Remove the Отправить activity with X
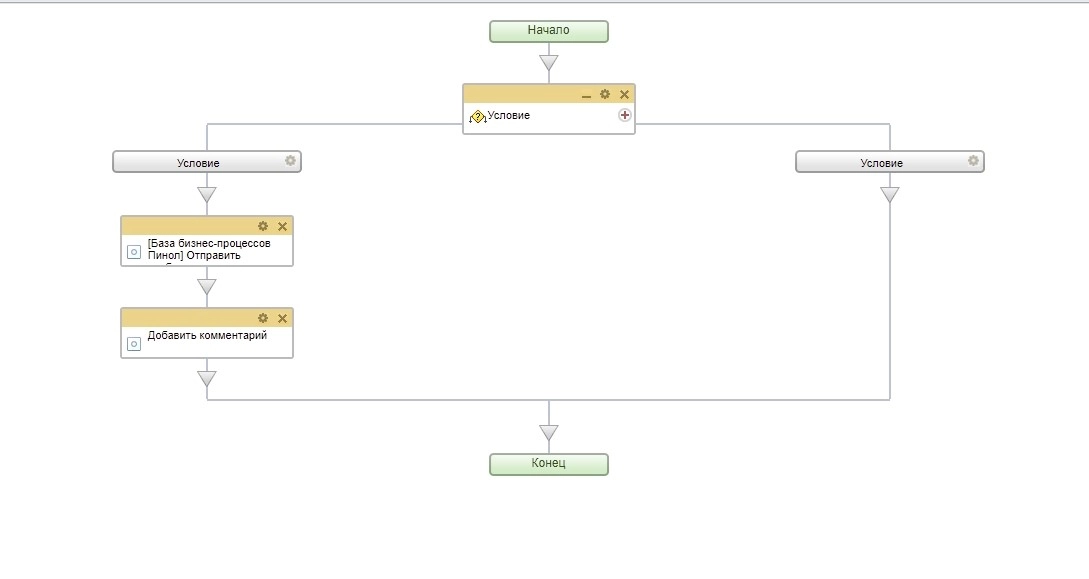Image resolution: width=1089 pixels, height=579 pixels. [282, 227]
